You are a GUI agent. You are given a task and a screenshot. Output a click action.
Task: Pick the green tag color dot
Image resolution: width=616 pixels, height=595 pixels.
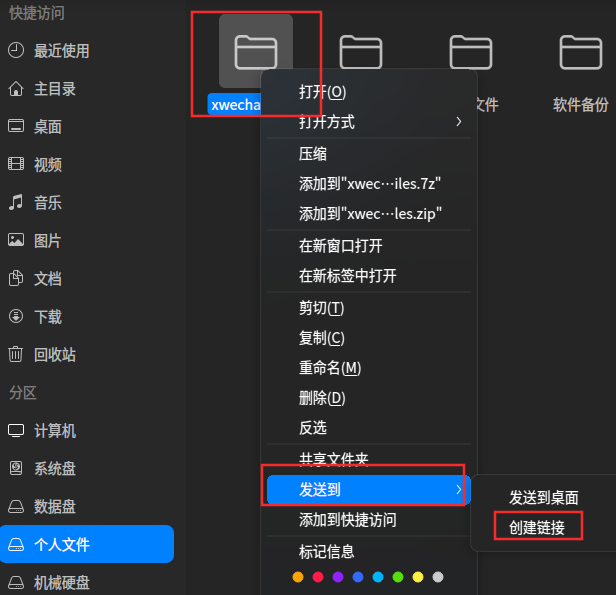pyautogui.click(x=398, y=577)
